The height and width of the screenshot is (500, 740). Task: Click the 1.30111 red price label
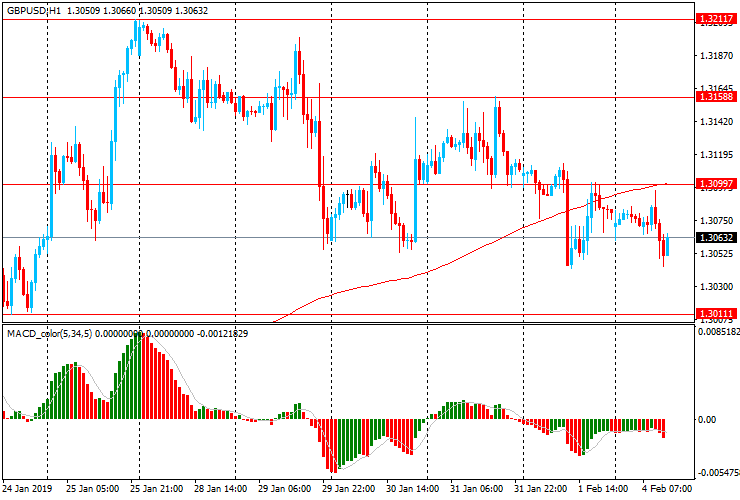coord(716,314)
